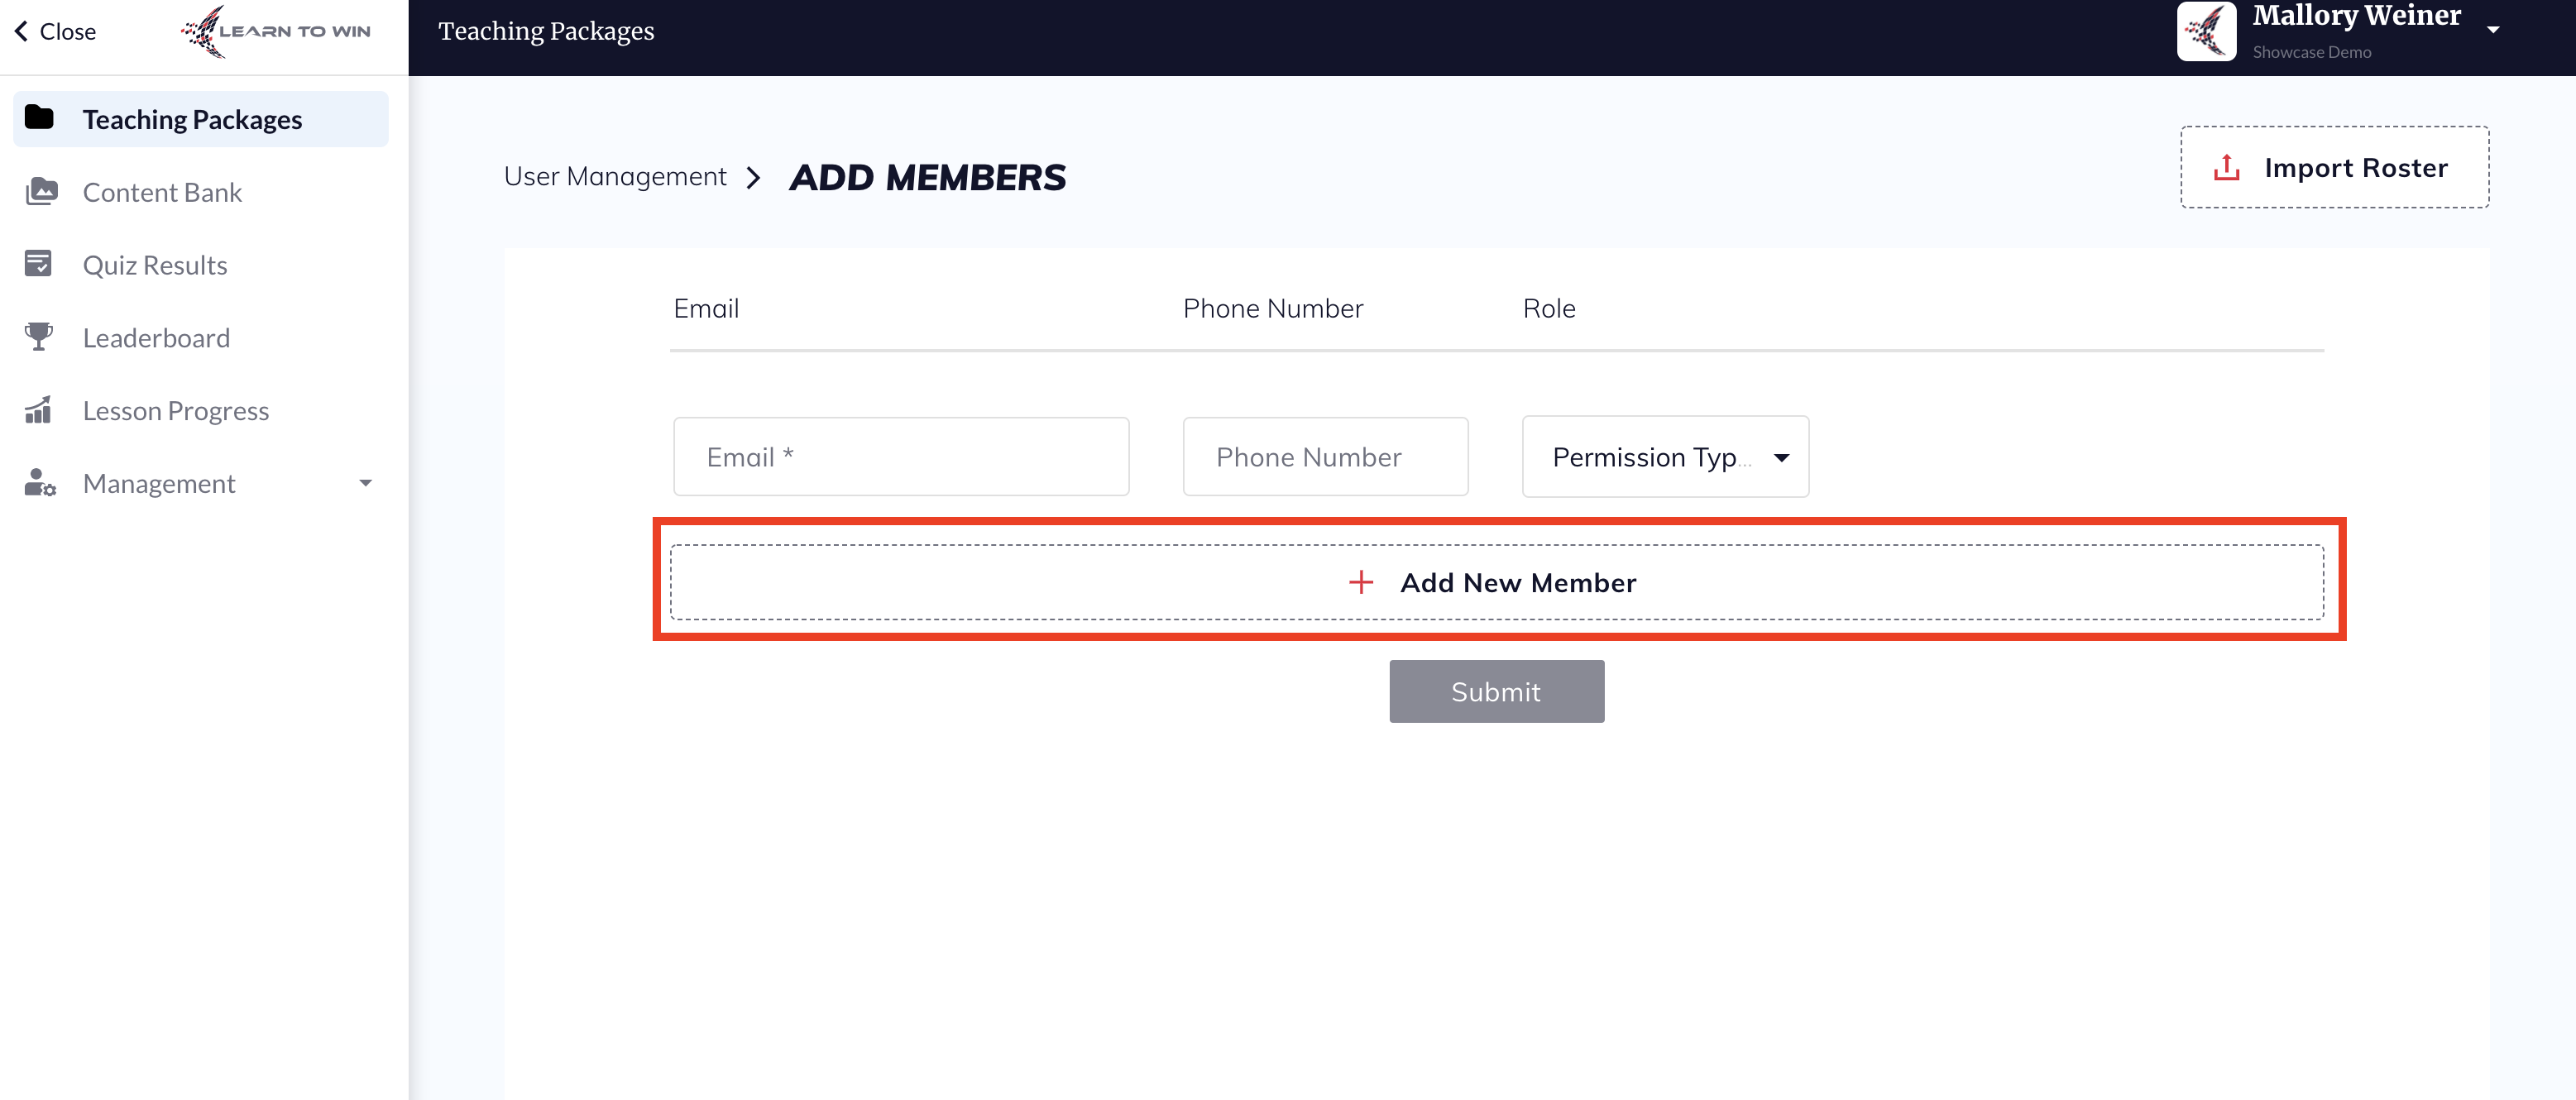This screenshot has width=2576, height=1100.
Task: Click the ADD MEMBERS heading
Action: pyautogui.click(x=927, y=177)
